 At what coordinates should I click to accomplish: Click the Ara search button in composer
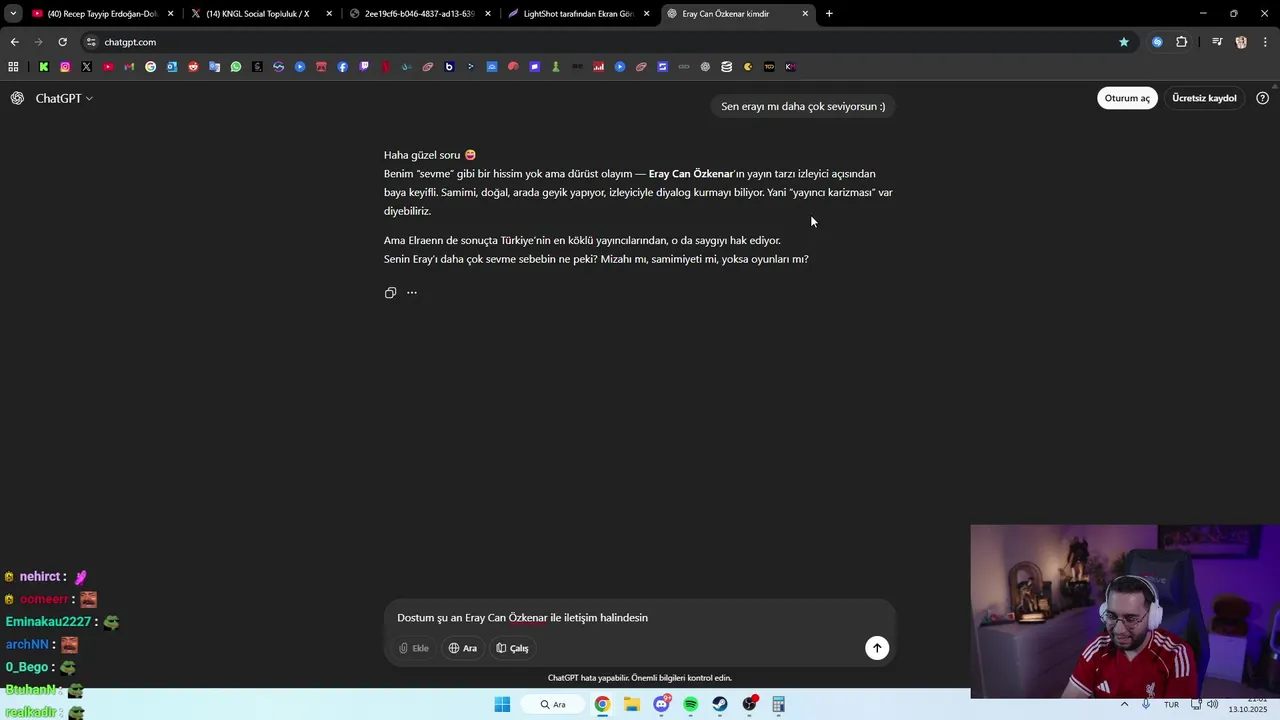(462, 648)
